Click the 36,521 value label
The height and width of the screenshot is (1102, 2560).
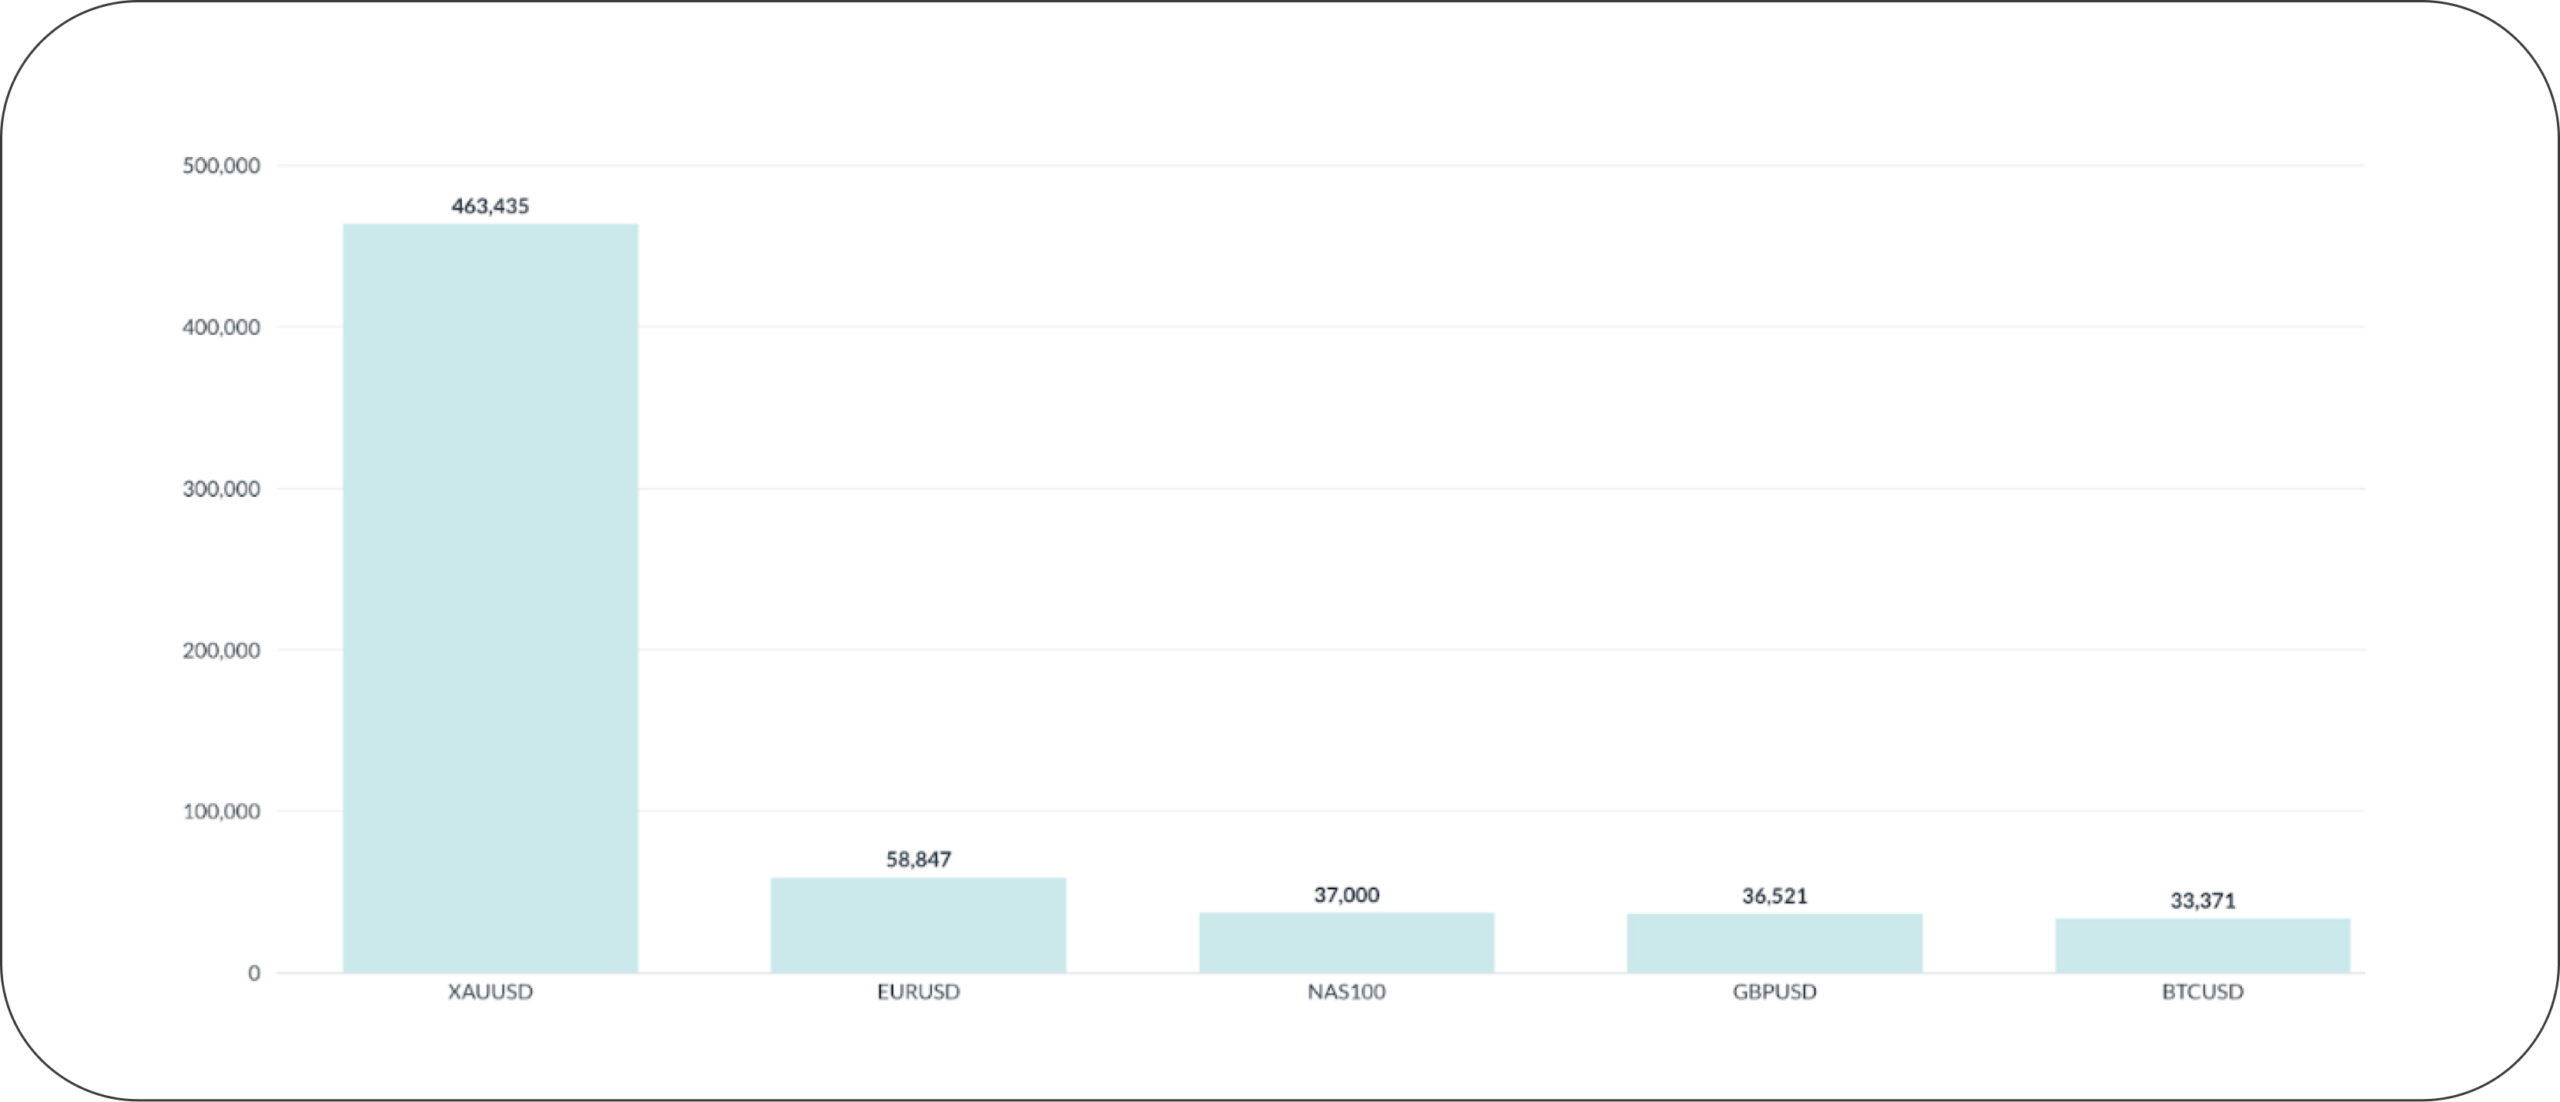(x=1774, y=896)
